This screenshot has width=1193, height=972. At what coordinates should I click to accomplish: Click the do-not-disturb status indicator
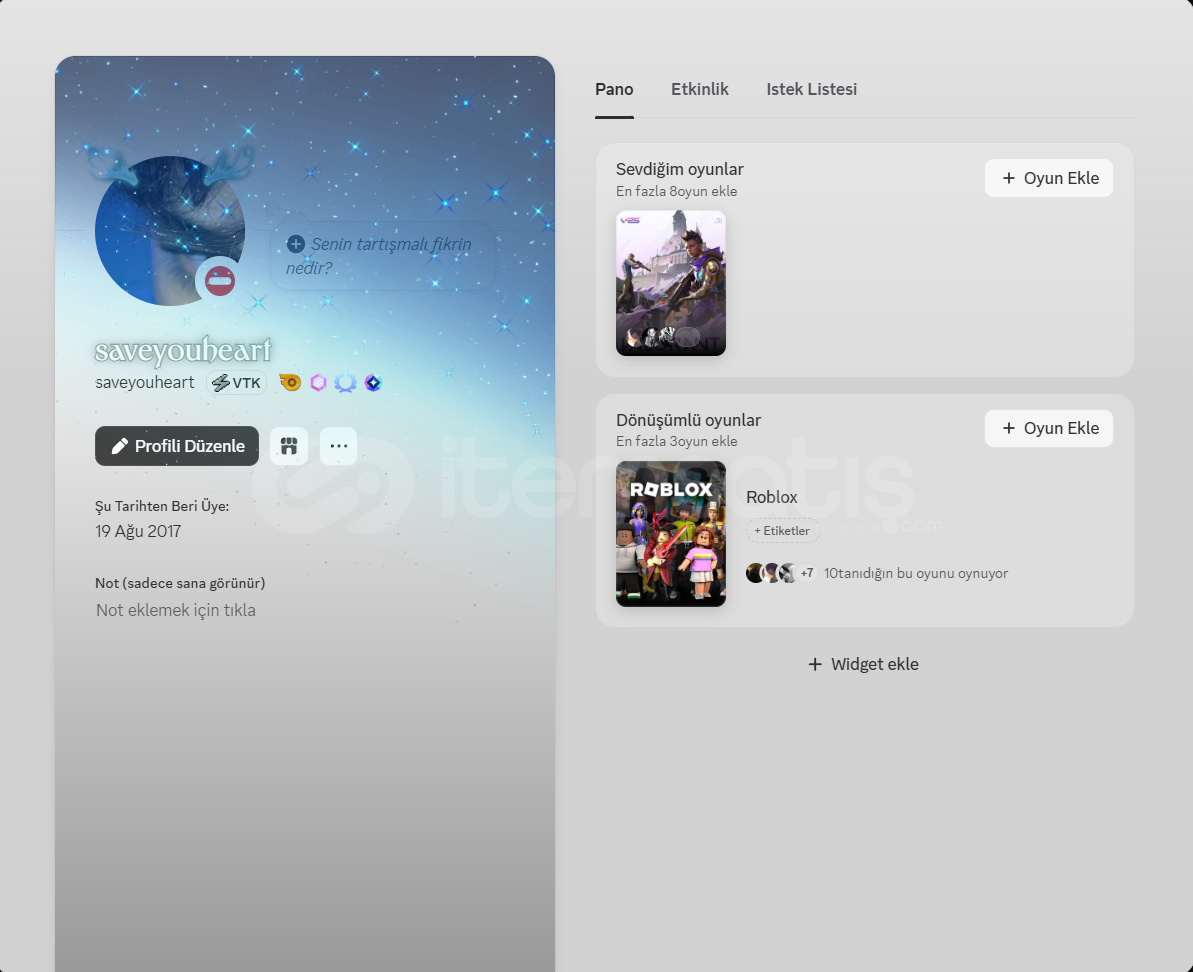click(x=220, y=281)
